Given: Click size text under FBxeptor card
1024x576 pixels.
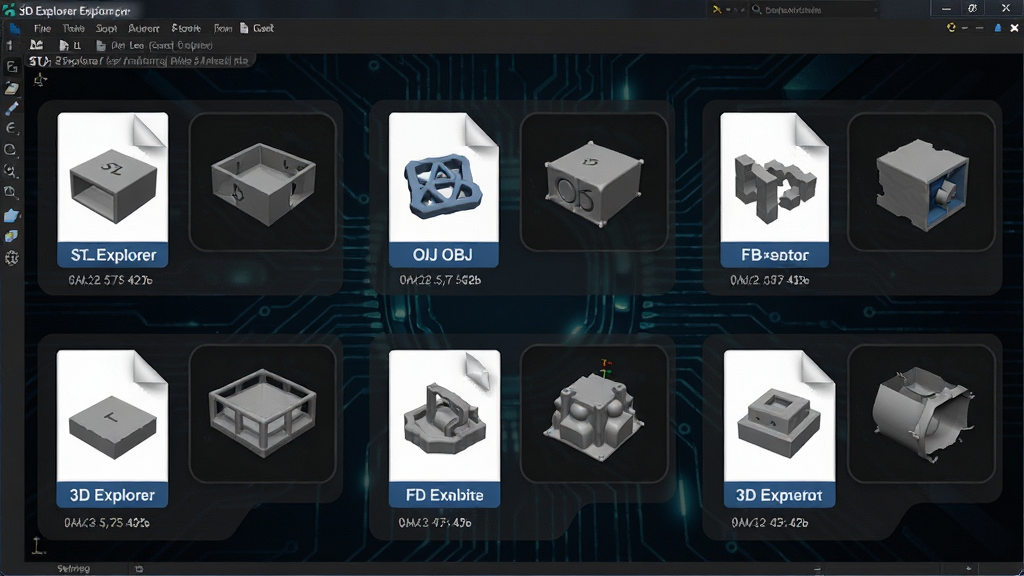Looking at the screenshot, I should tap(769, 280).
